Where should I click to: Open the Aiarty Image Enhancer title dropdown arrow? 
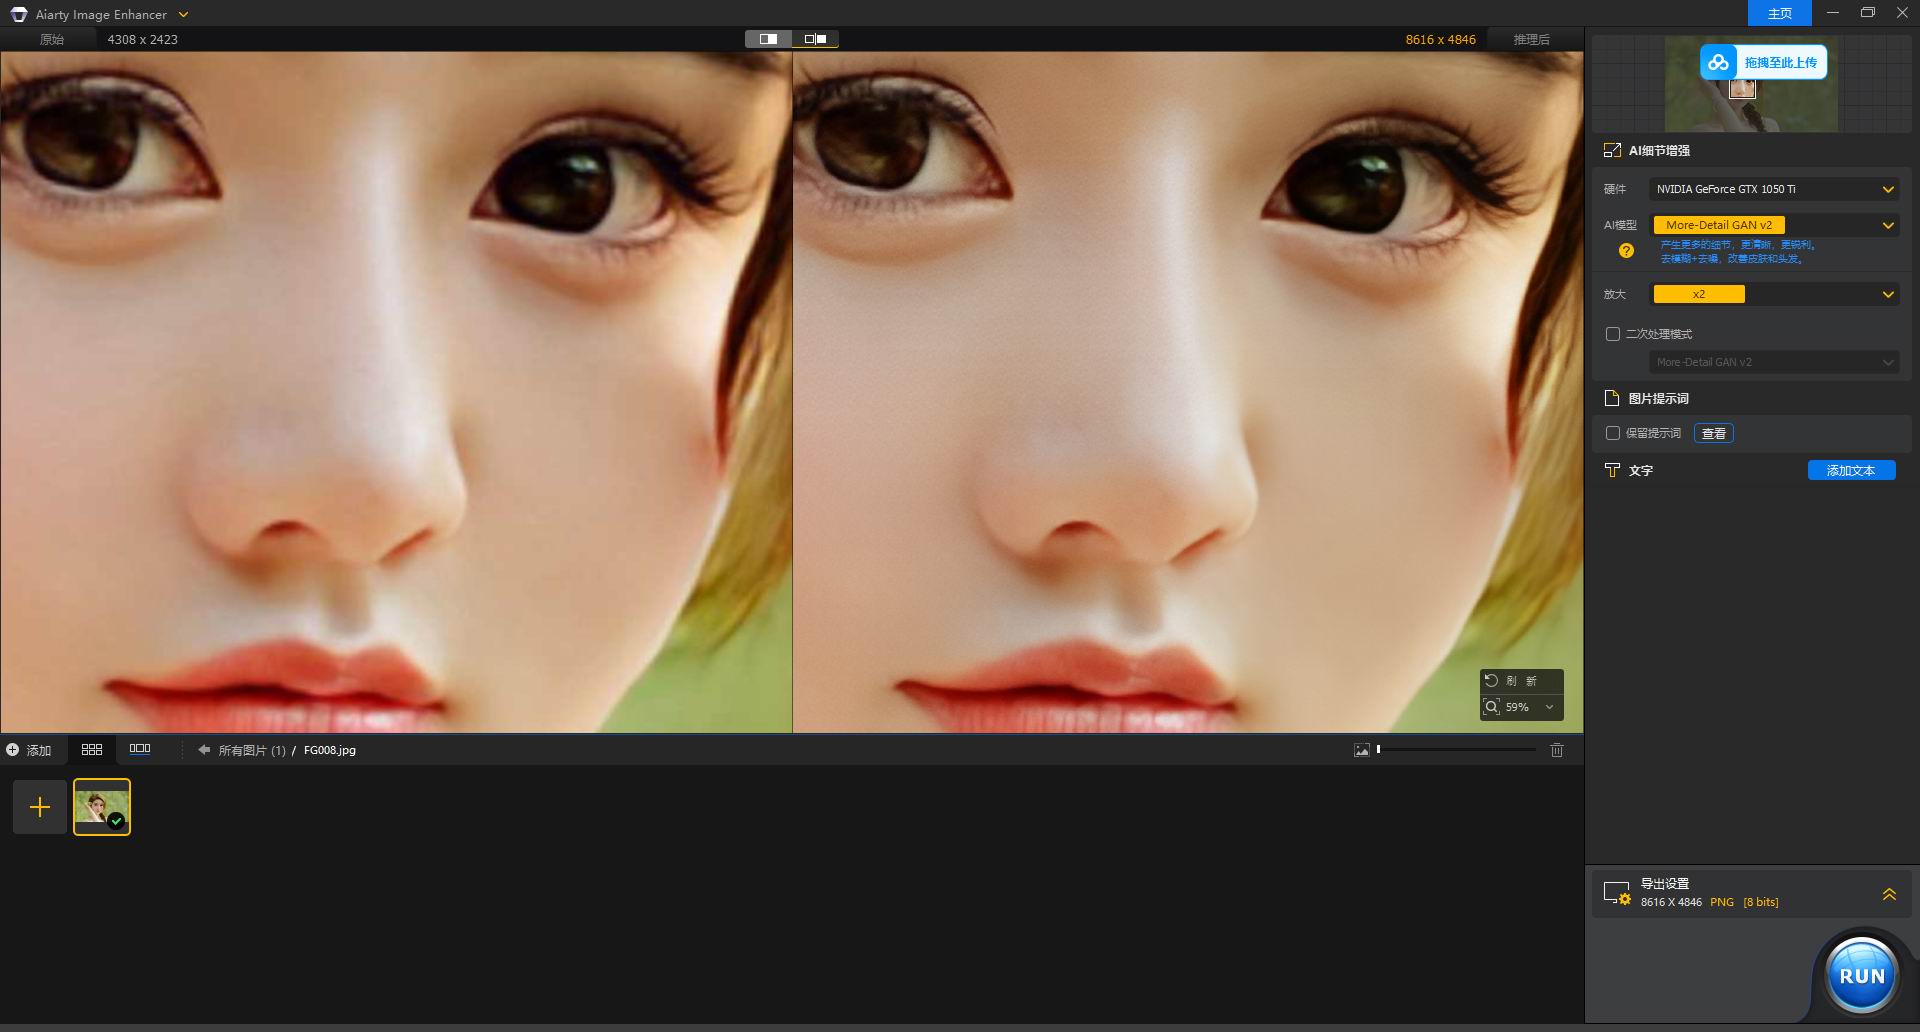(x=183, y=14)
